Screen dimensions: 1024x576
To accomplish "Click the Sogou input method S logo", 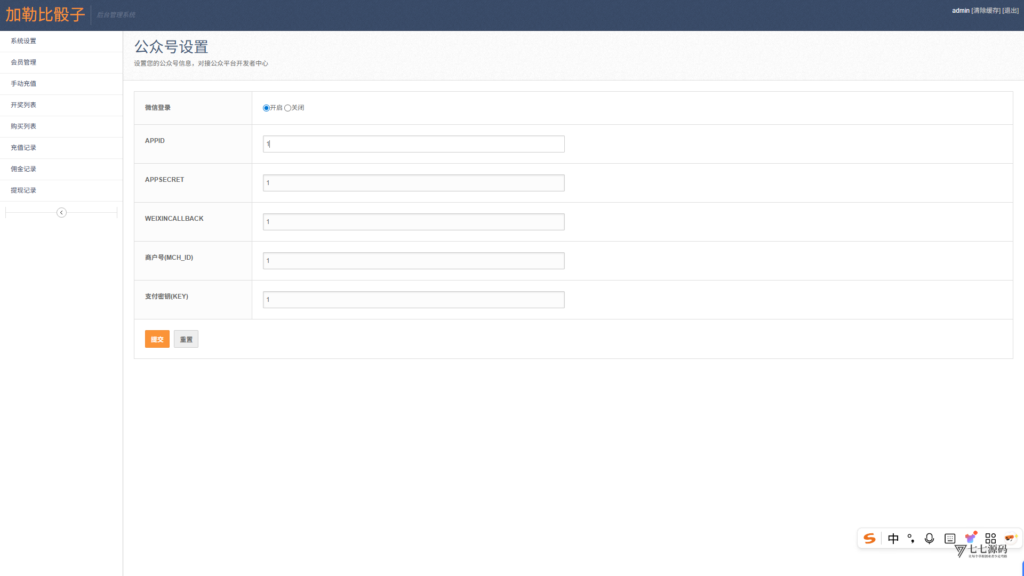I will tap(869, 538).
